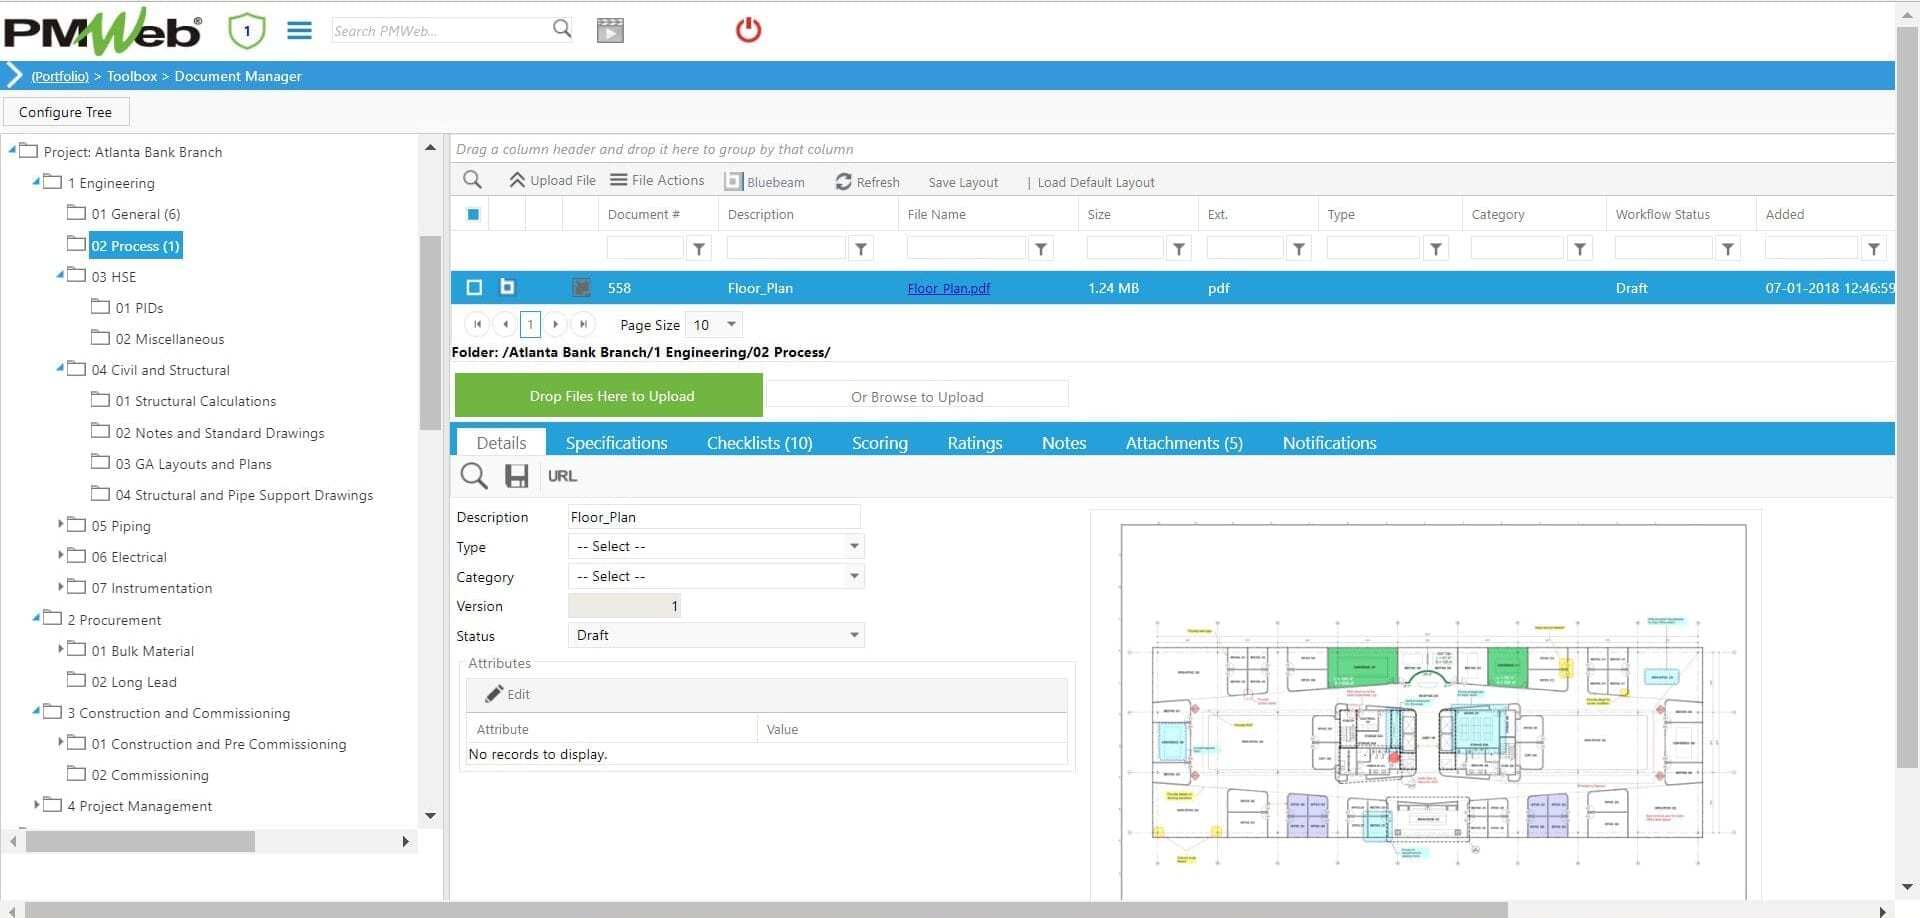Collapse the 1 Engineering tree node

(36, 182)
